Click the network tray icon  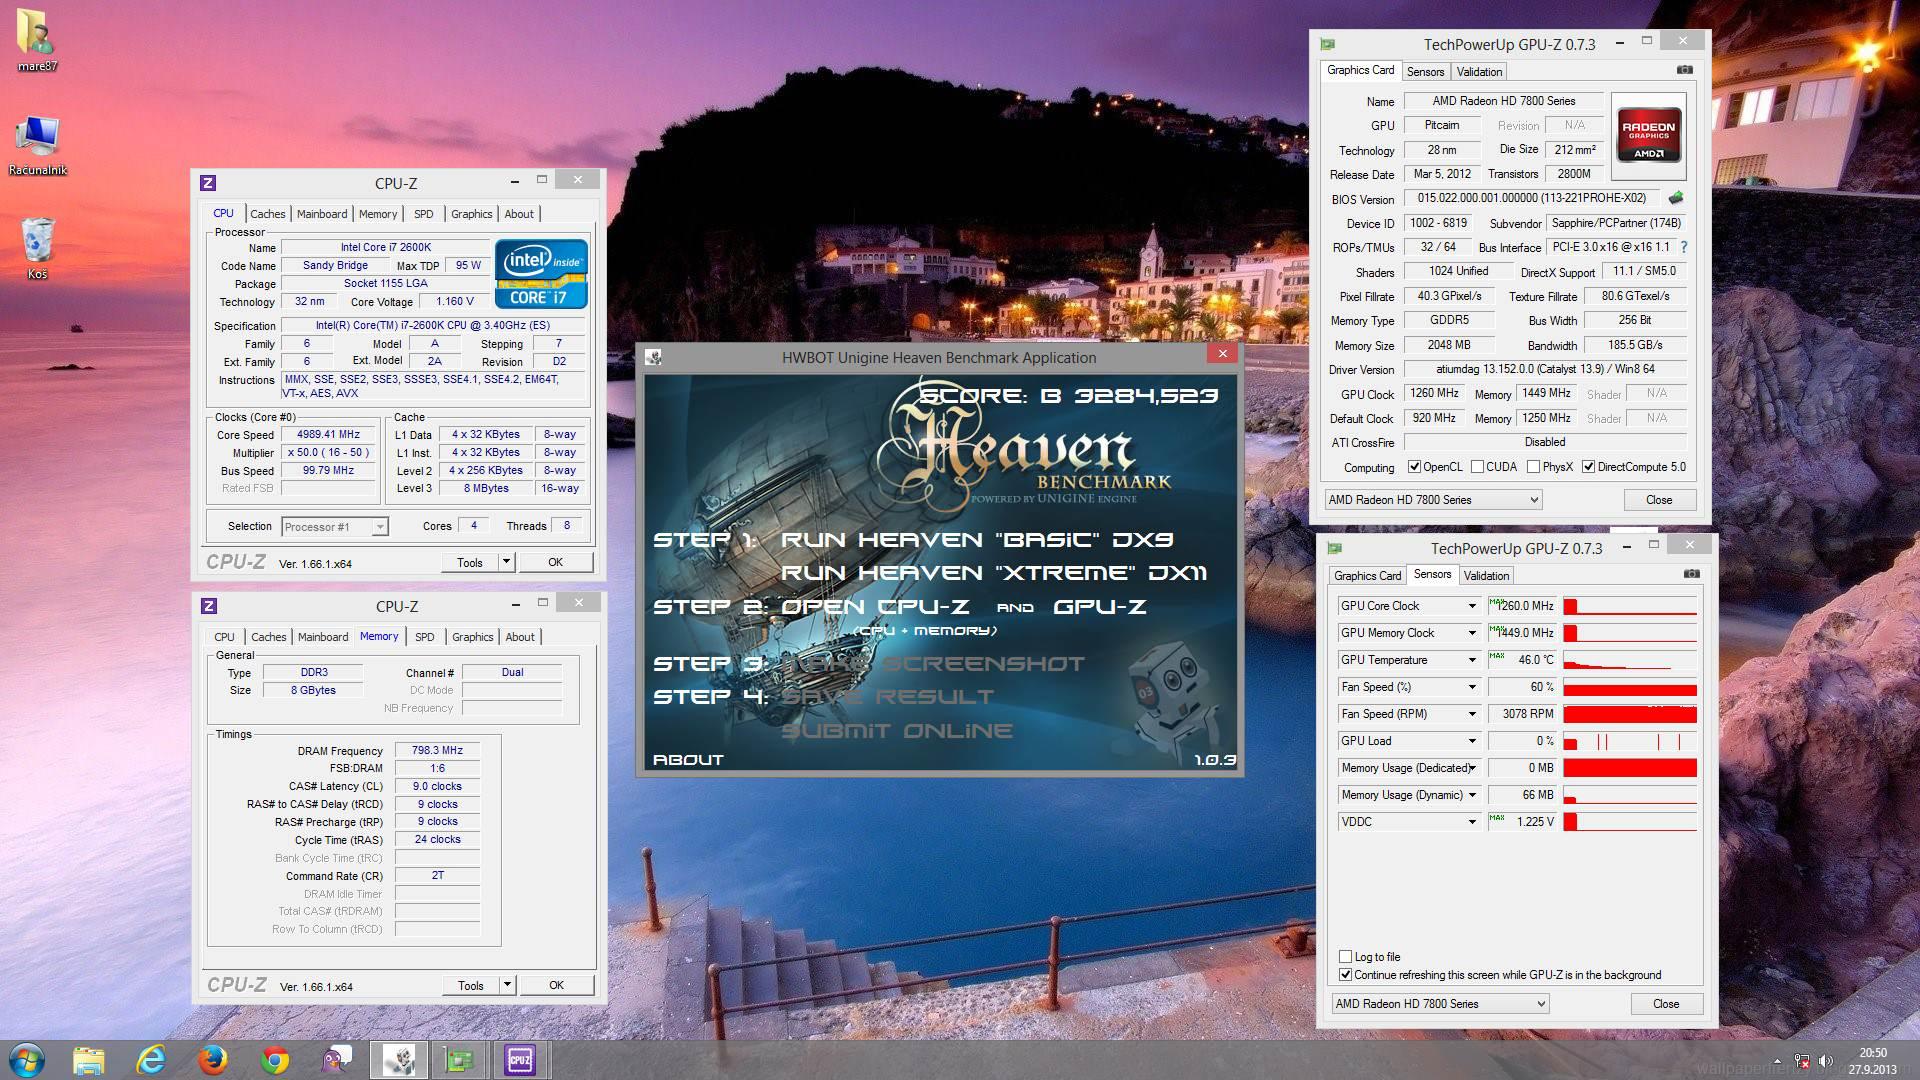1802,1060
